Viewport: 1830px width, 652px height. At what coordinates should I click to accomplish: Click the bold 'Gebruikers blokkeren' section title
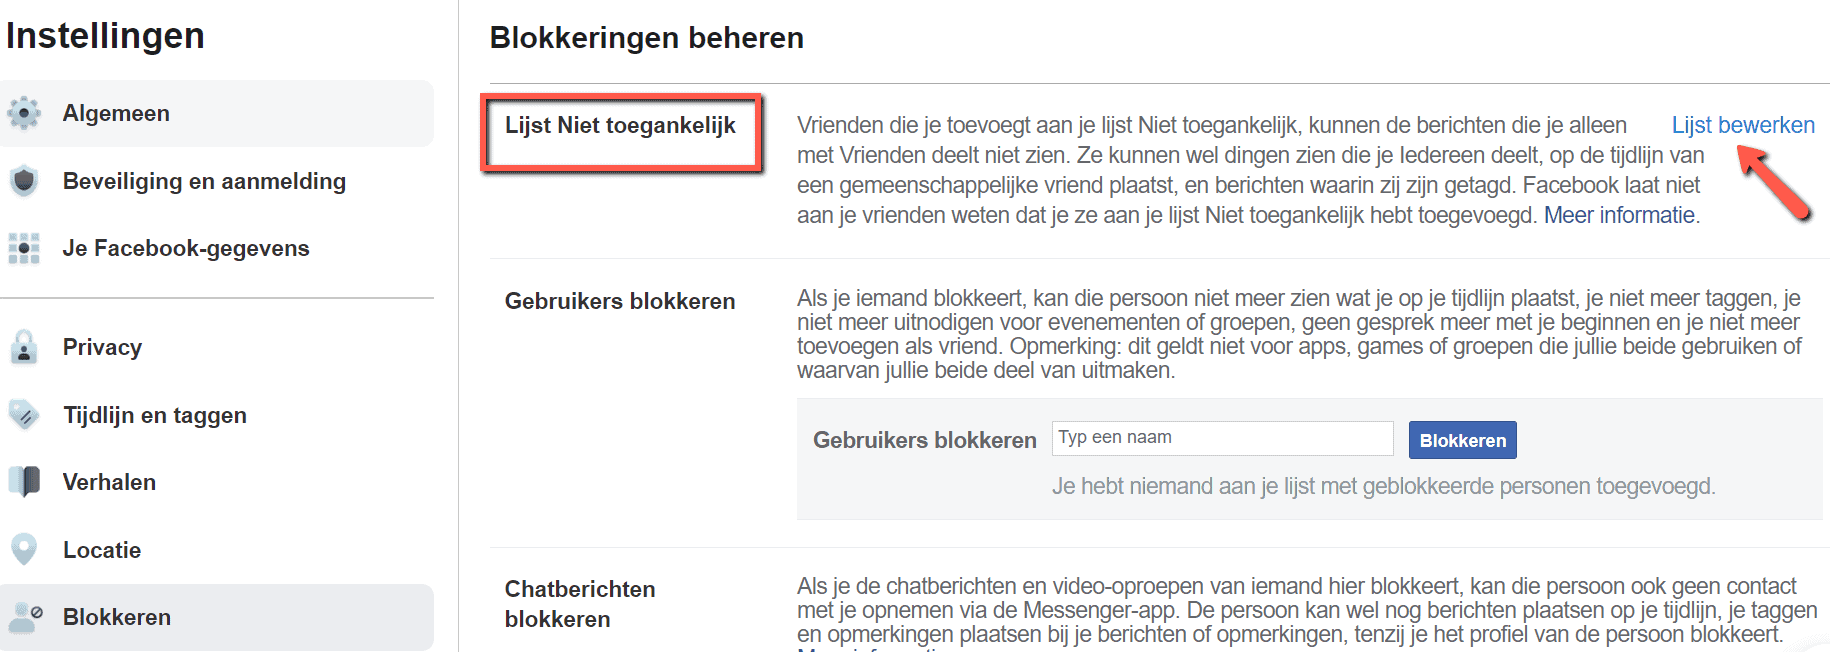620,301
